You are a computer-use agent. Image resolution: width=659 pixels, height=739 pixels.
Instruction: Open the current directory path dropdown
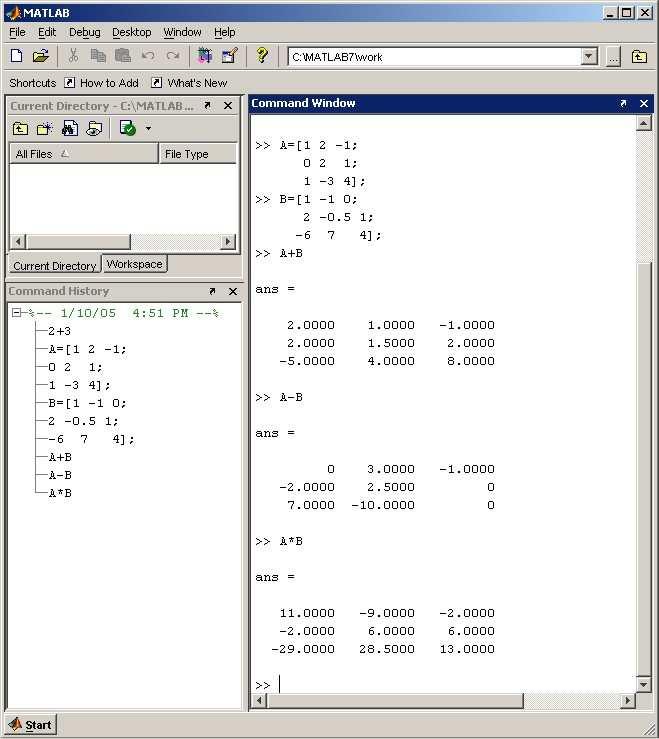pos(588,57)
